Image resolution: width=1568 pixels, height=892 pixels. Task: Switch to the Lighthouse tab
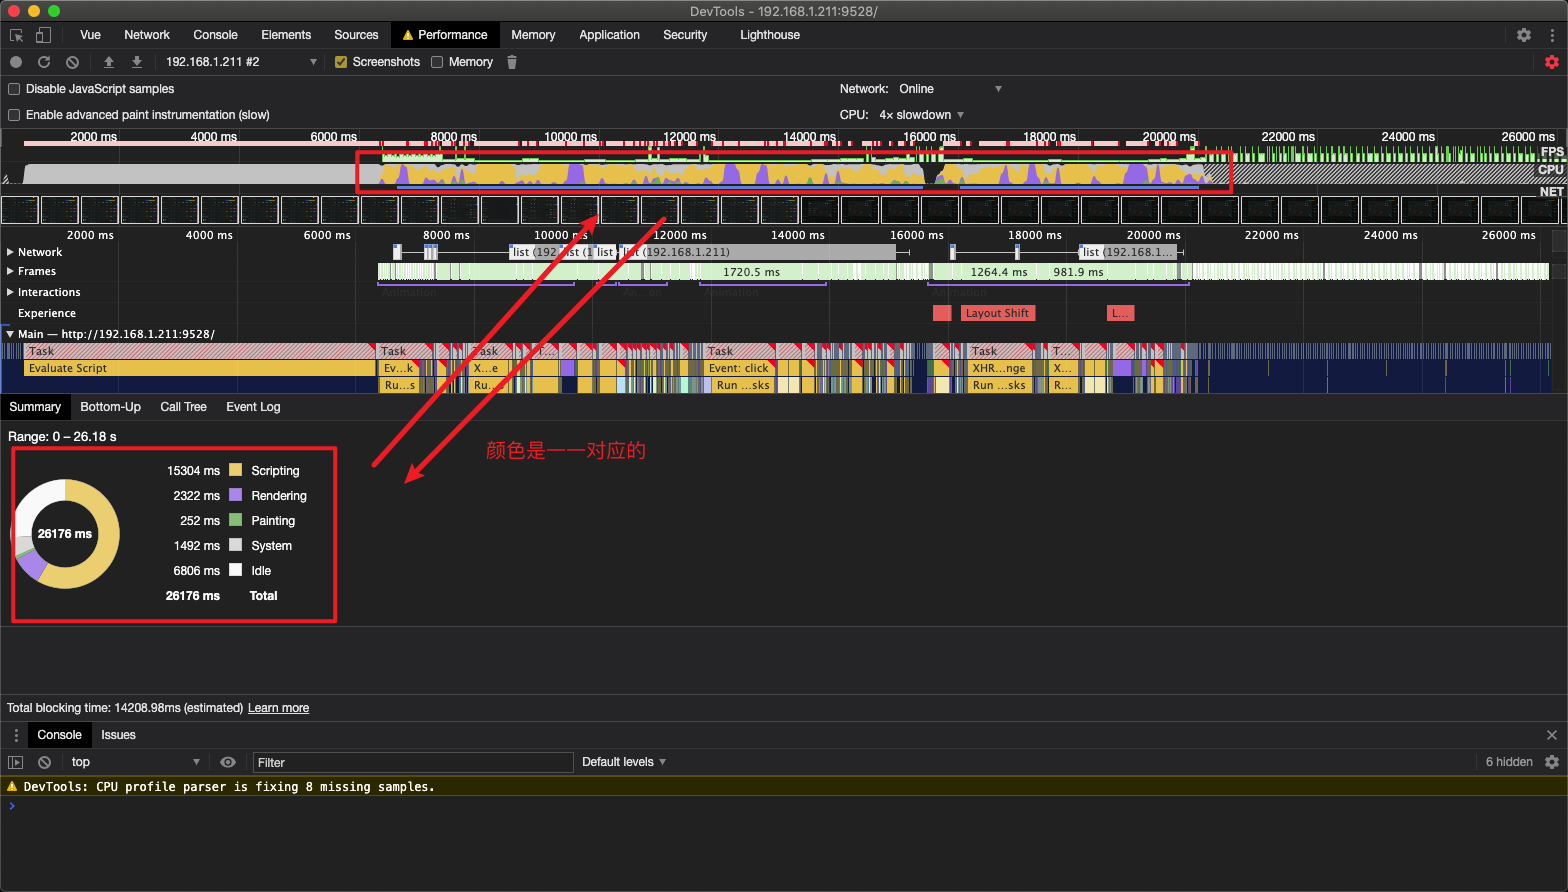point(770,35)
